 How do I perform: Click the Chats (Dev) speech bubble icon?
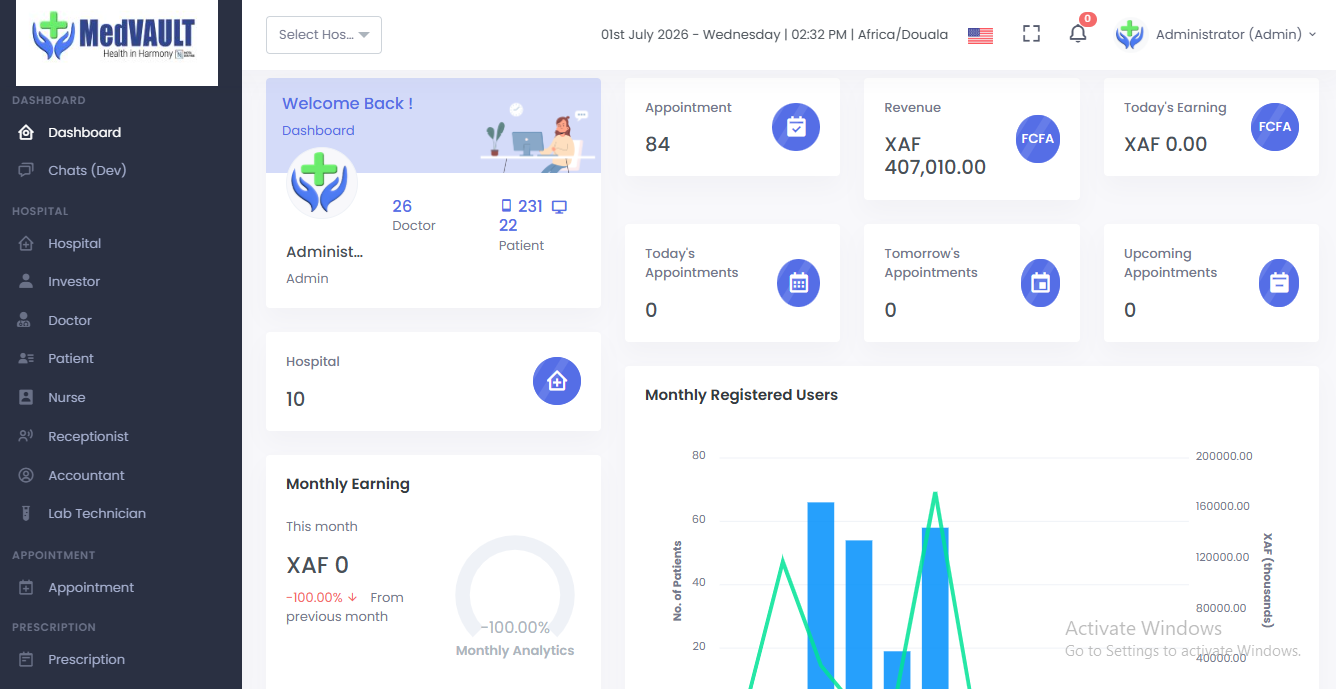(x=27, y=170)
